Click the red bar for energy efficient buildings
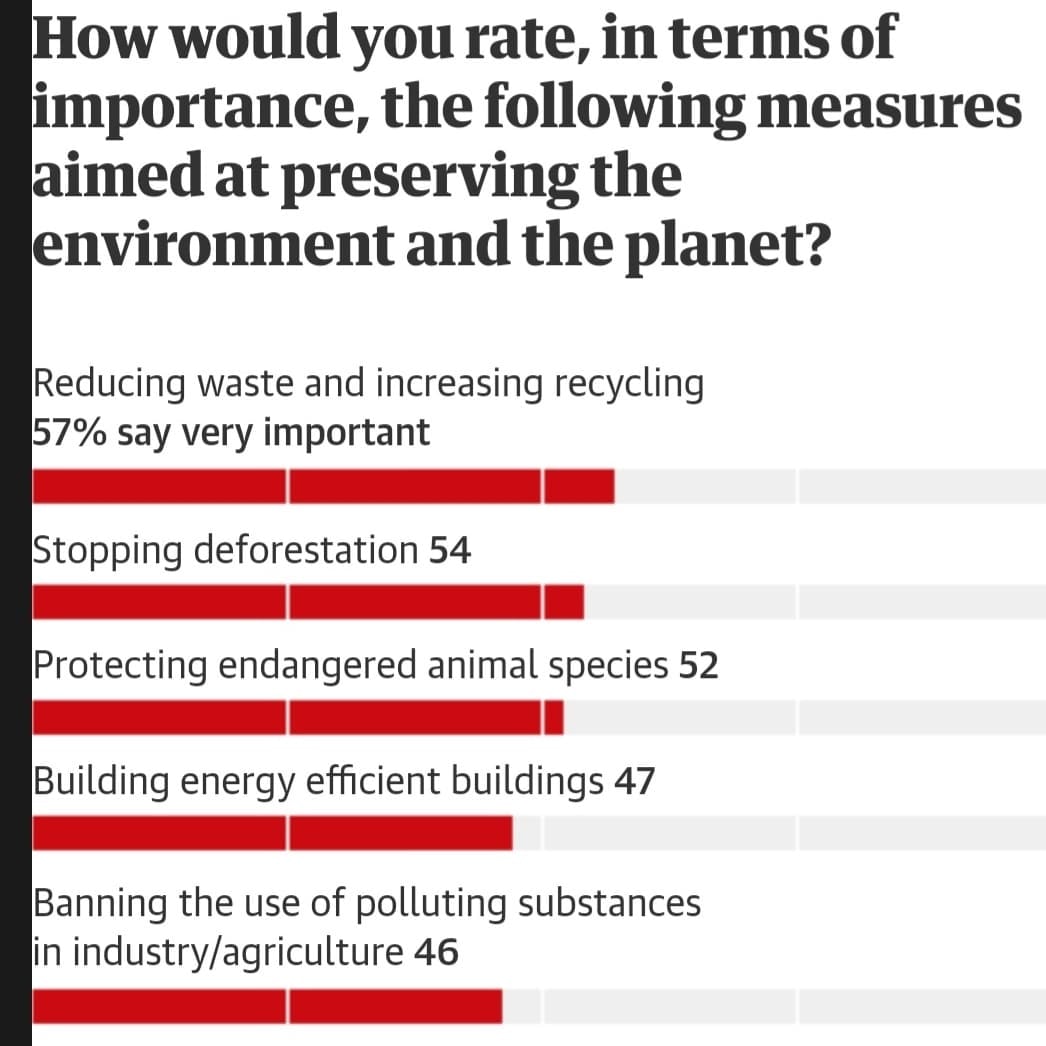The width and height of the screenshot is (1046, 1046). tap(273, 833)
